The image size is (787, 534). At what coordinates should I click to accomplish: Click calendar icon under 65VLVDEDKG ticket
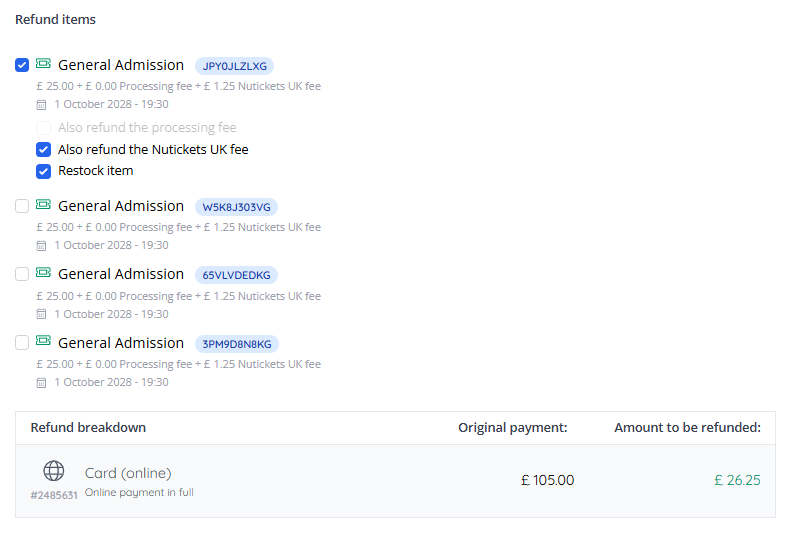[x=41, y=314]
